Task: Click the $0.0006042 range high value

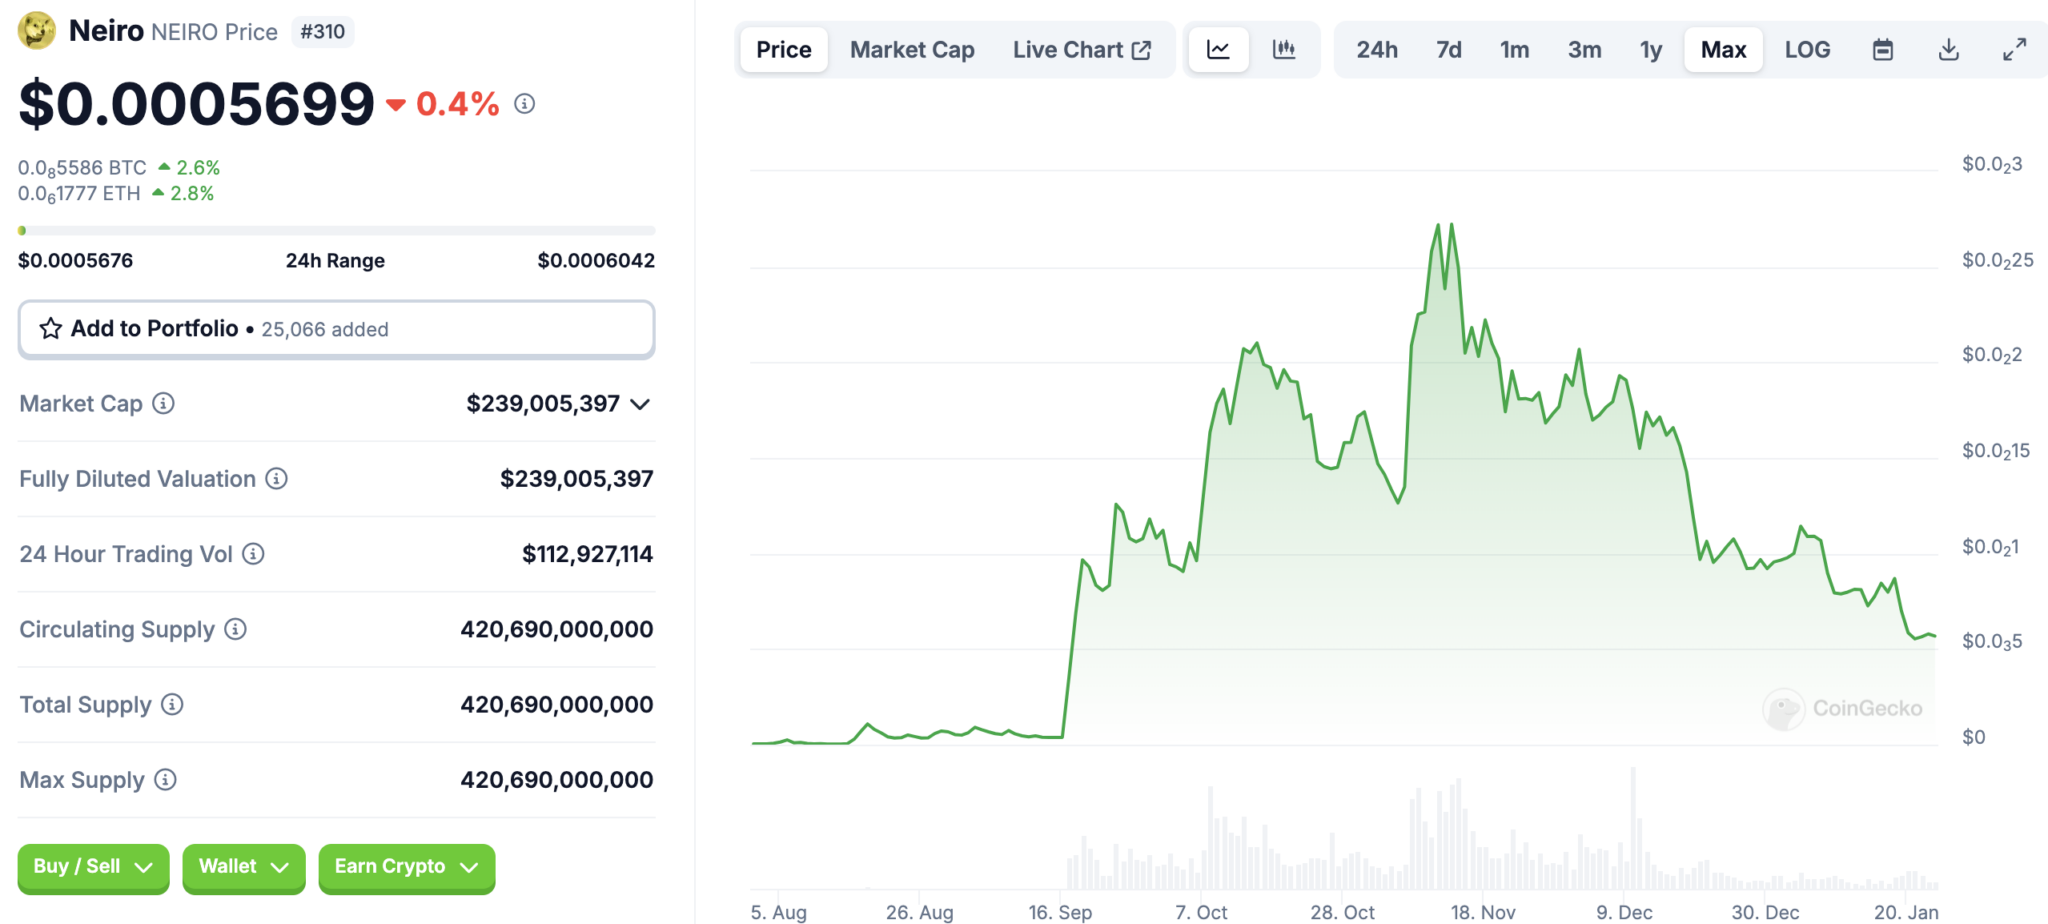Action: point(596,261)
